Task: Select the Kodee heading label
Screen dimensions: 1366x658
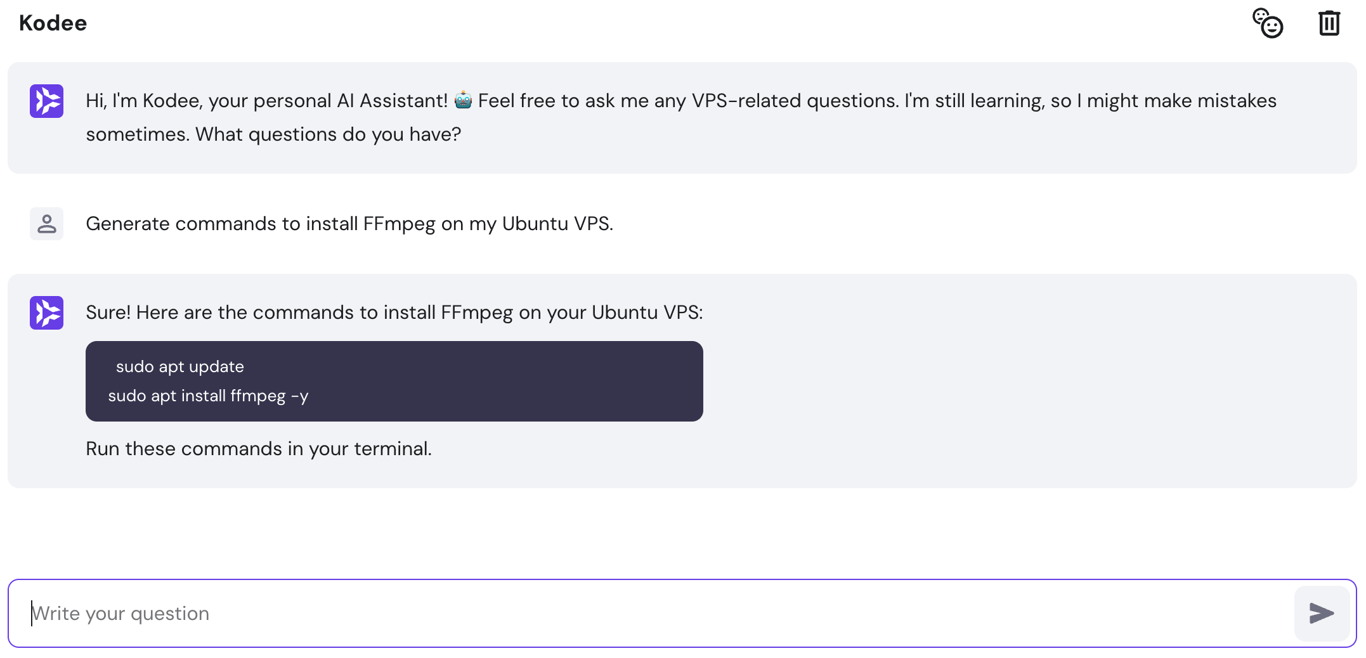Action: (52, 23)
